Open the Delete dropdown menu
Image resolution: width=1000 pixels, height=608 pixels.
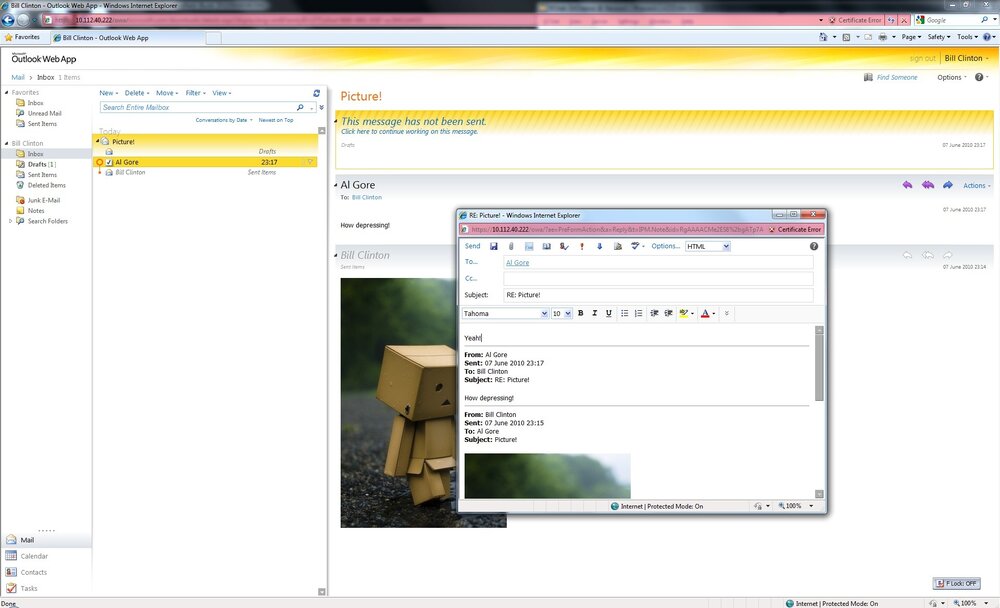click(136, 93)
